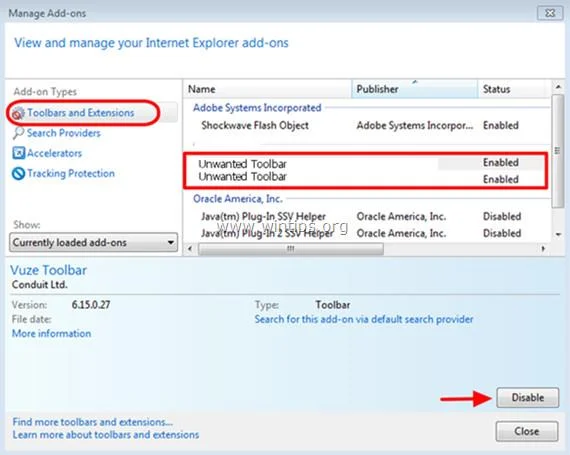The image size is (570, 455).
Task: Open the More information link
Action: pos(52,333)
